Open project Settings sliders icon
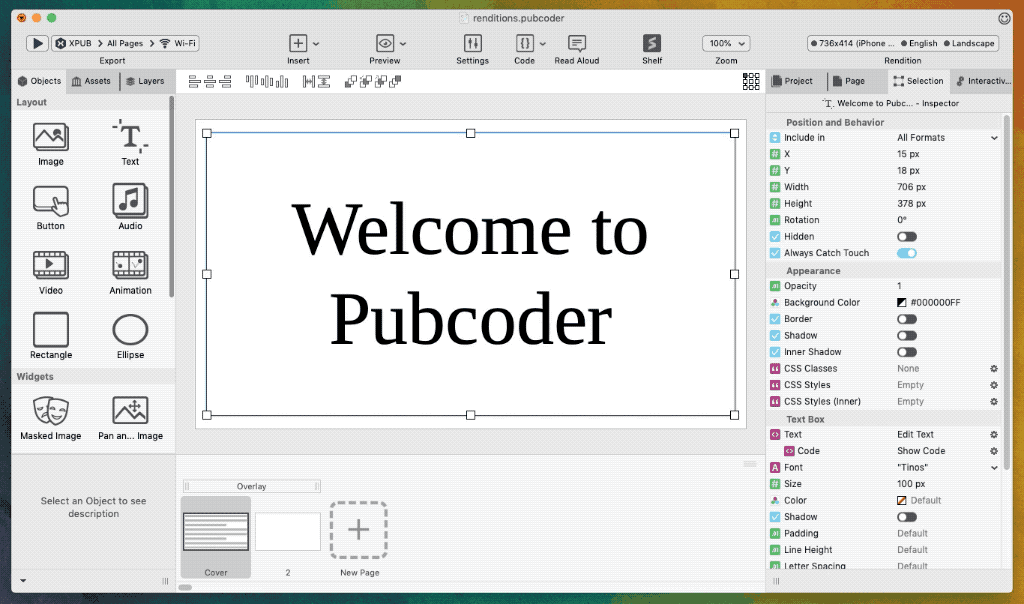 click(x=472, y=43)
